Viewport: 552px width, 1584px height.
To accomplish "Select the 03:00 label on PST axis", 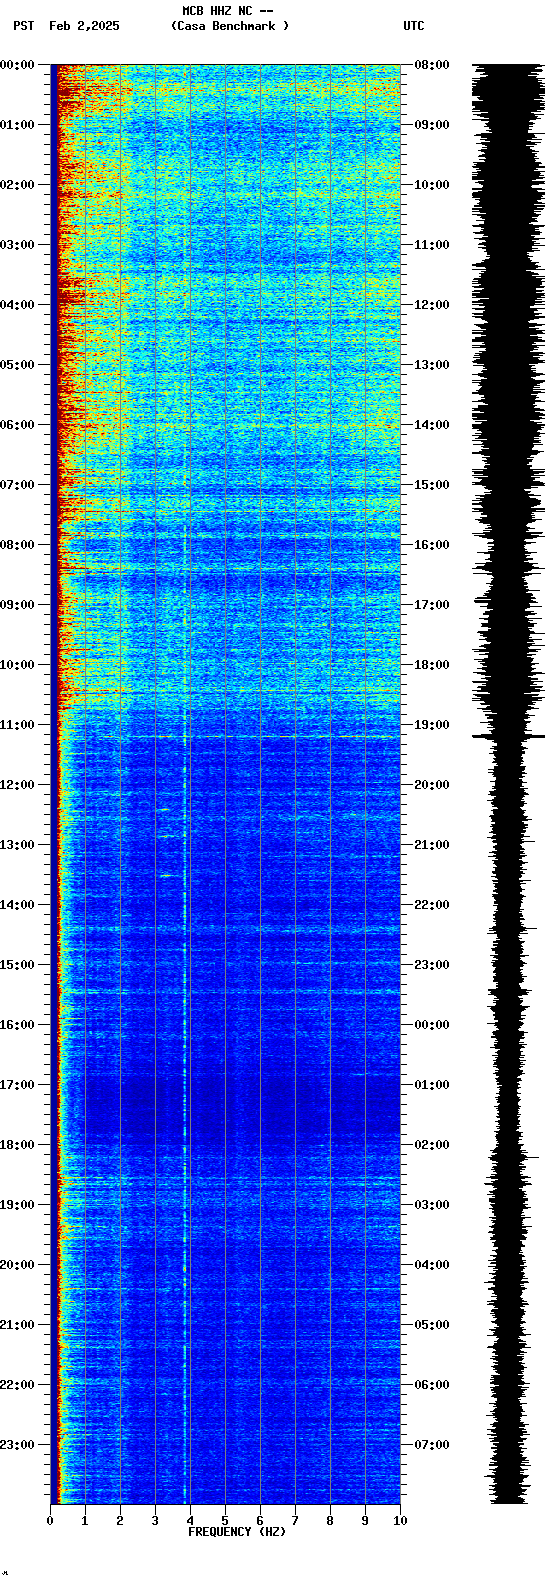I will [x=17, y=245].
